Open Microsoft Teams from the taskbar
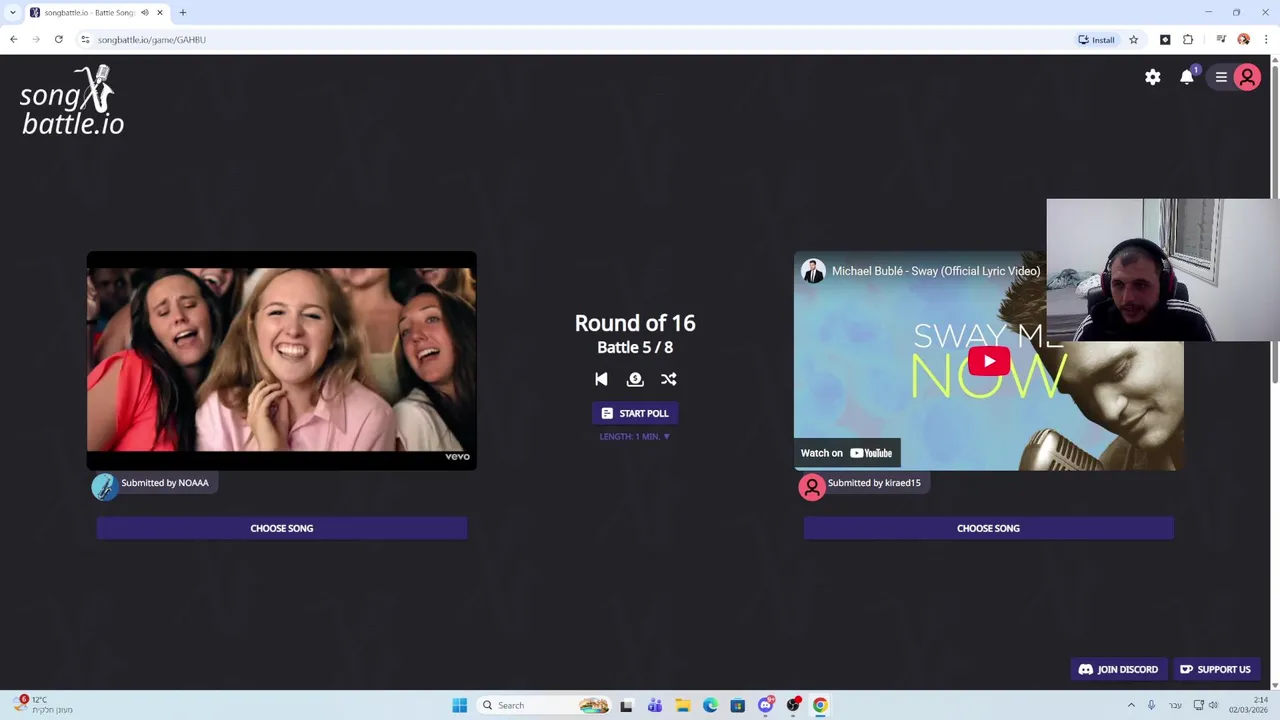The image size is (1280, 720). [x=655, y=705]
